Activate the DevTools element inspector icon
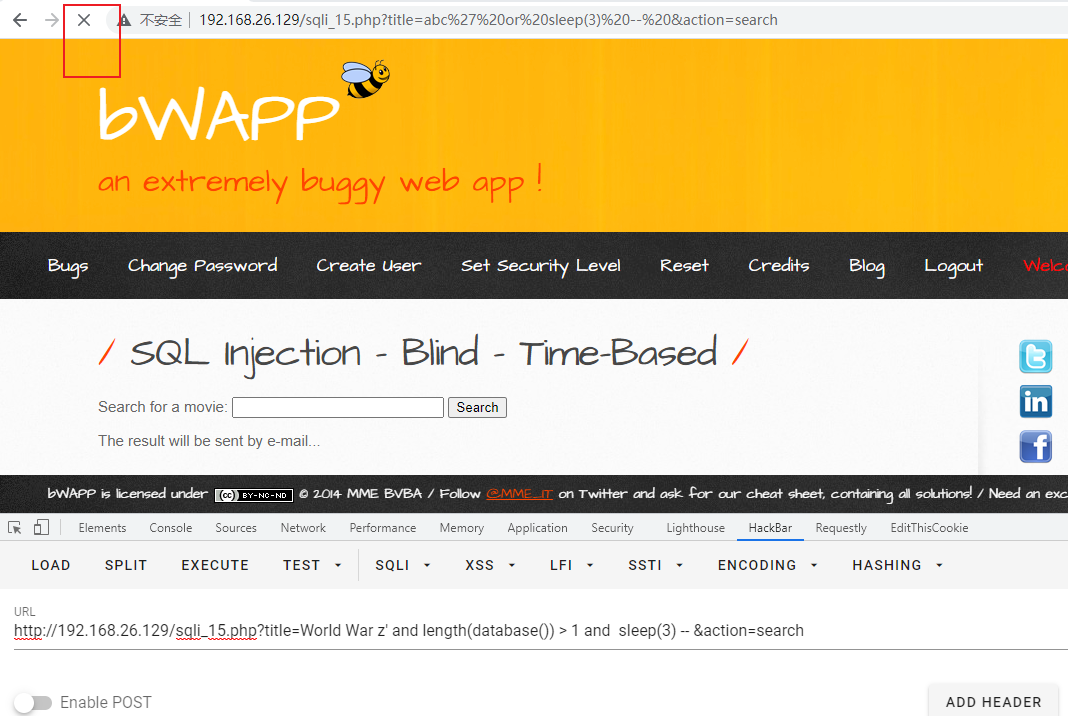 coord(14,527)
